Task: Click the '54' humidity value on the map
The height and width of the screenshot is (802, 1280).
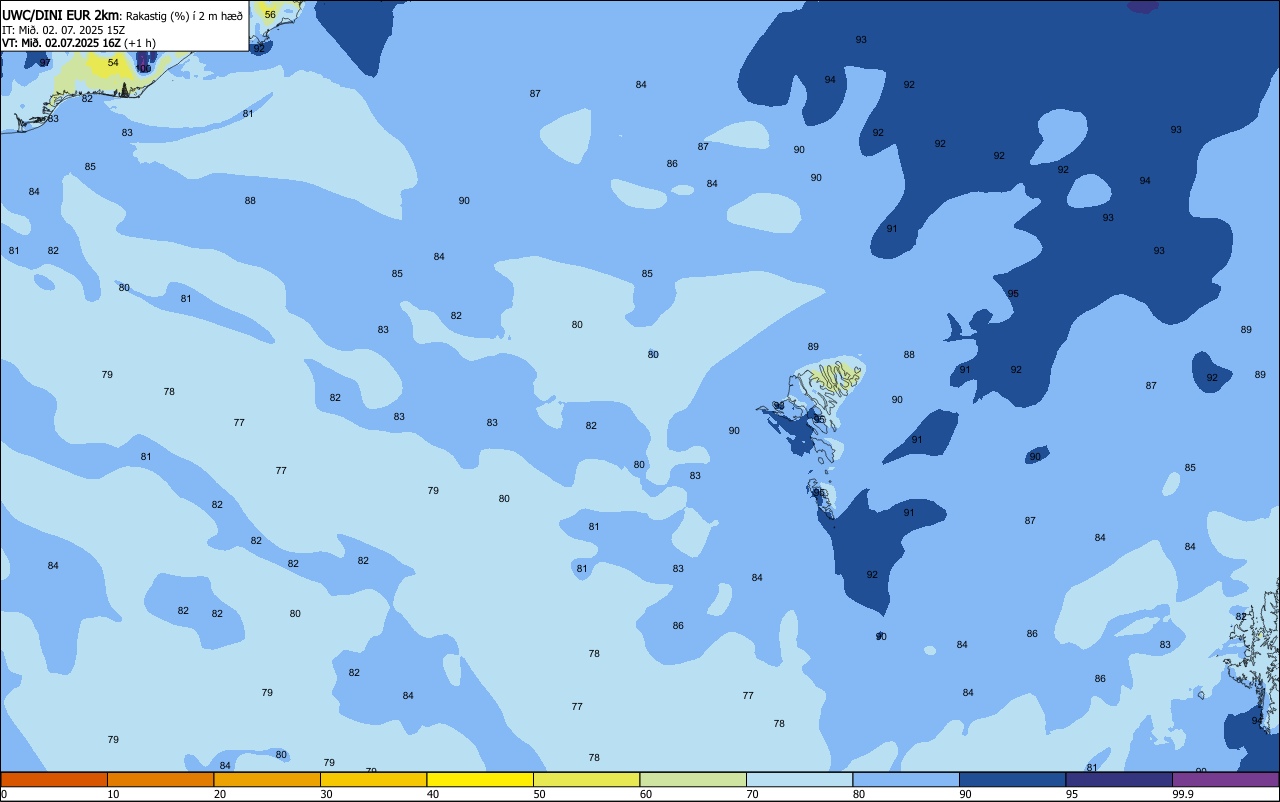Action: [x=113, y=63]
